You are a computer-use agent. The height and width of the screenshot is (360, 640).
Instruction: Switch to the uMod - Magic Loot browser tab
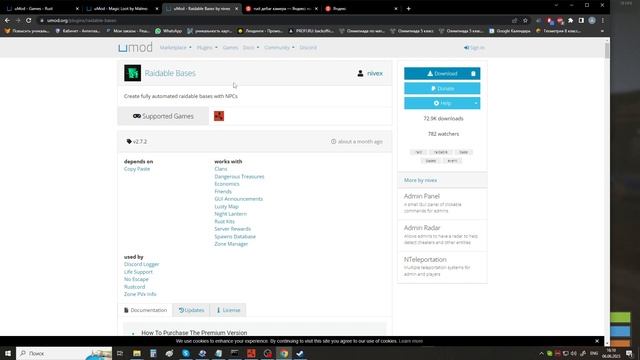click(122, 9)
